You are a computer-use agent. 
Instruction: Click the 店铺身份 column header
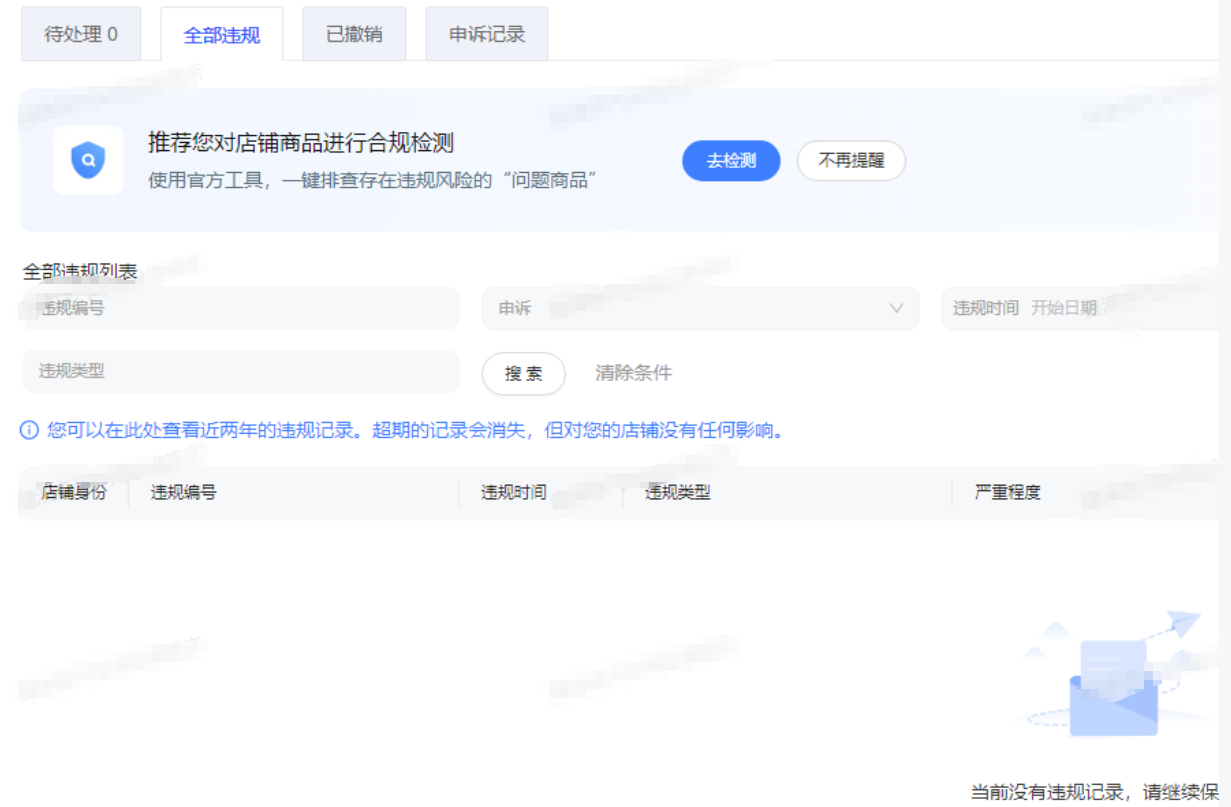point(73,492)
